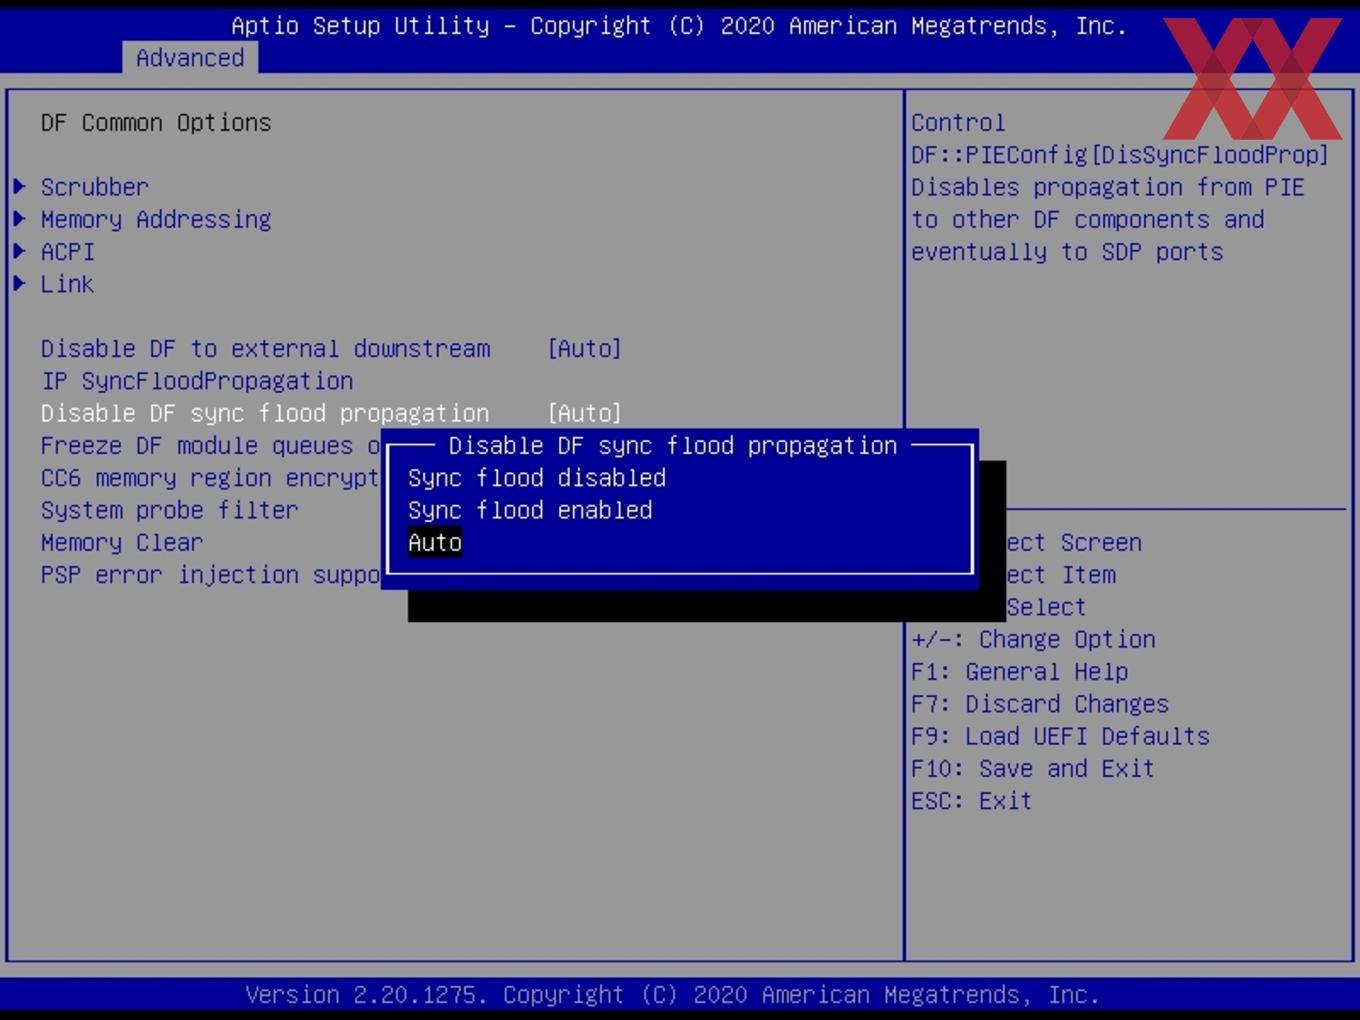The width and height of the screenshot is (1360, 1020).
Task: Open the Link entry
Action: pyautogui.click(x=67, y=284)
